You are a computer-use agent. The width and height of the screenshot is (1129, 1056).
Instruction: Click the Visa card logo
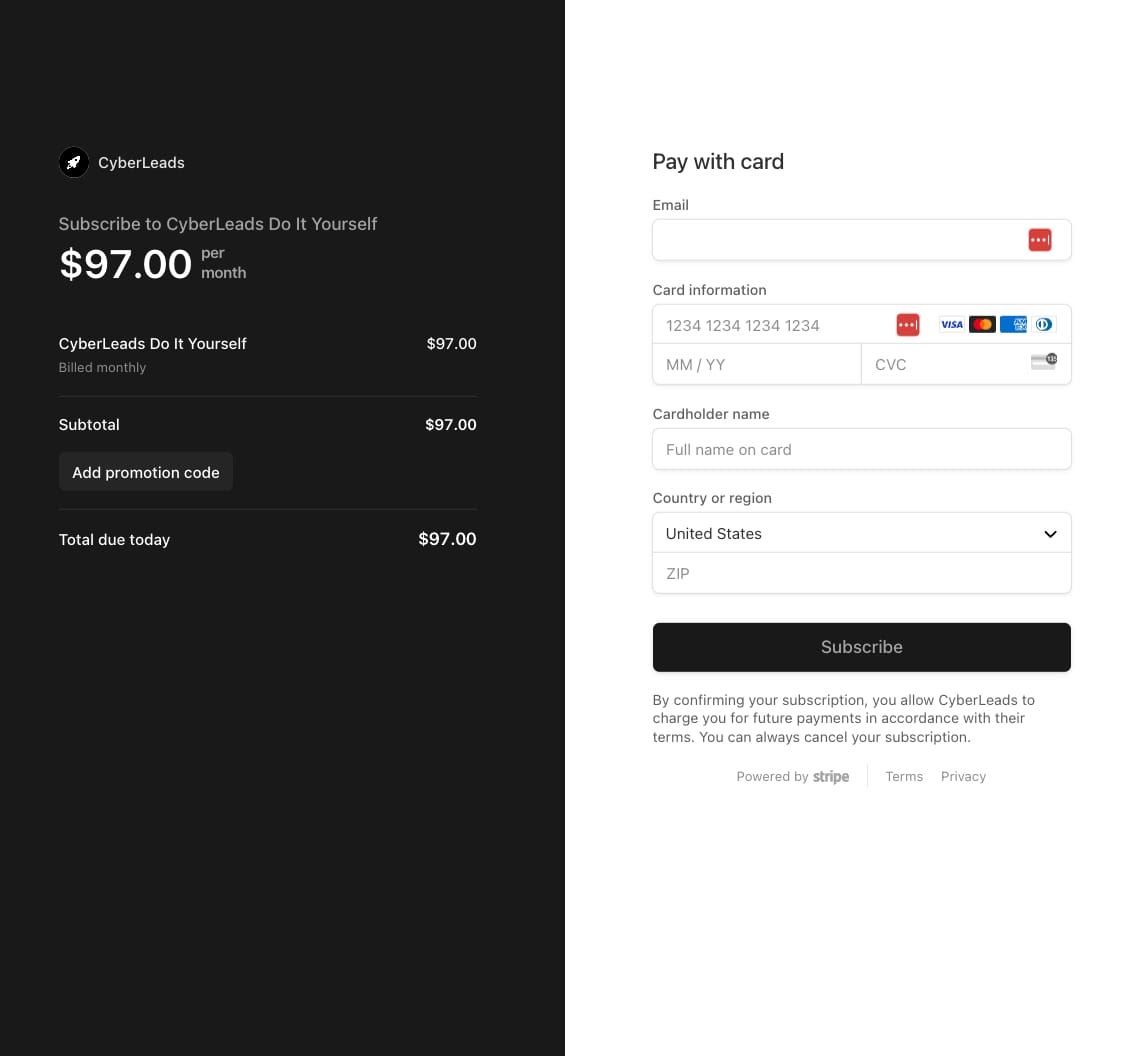(952, 324)
